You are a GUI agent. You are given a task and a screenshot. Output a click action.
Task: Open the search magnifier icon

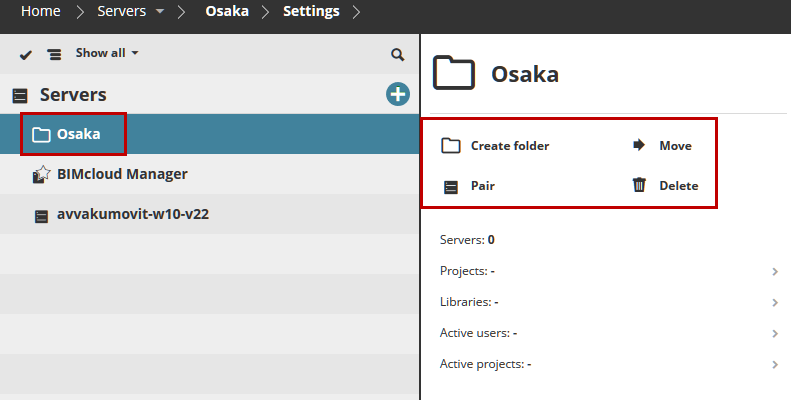click(397, 54)
